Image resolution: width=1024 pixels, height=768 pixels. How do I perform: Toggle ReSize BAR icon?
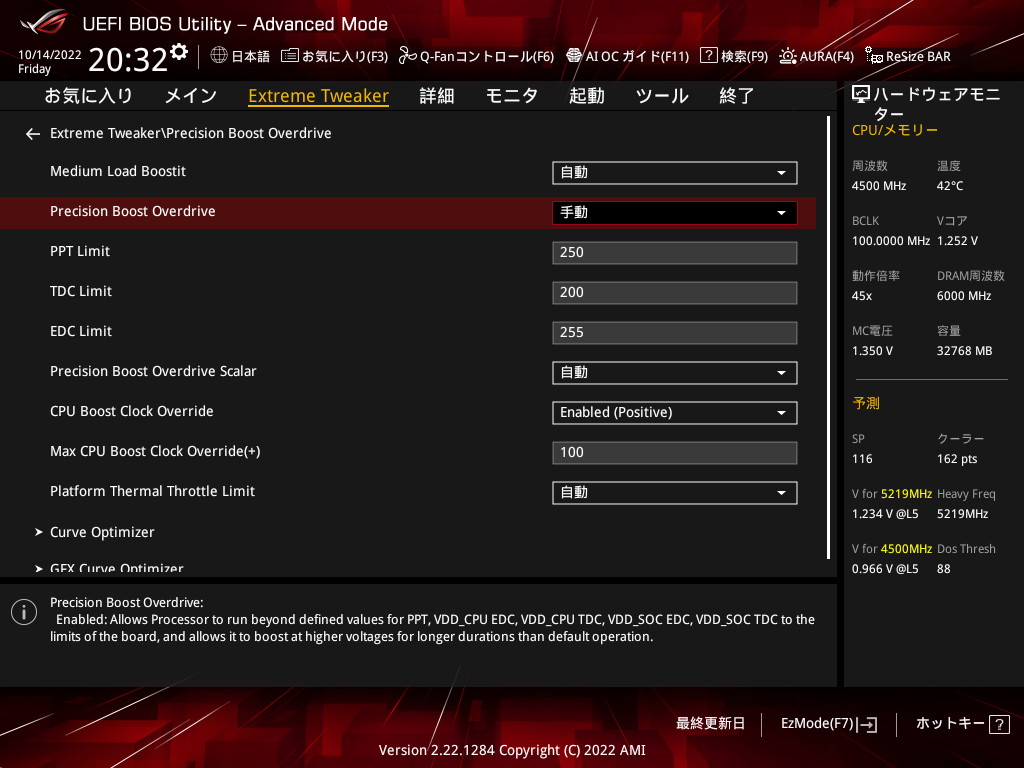click(874, 56)
